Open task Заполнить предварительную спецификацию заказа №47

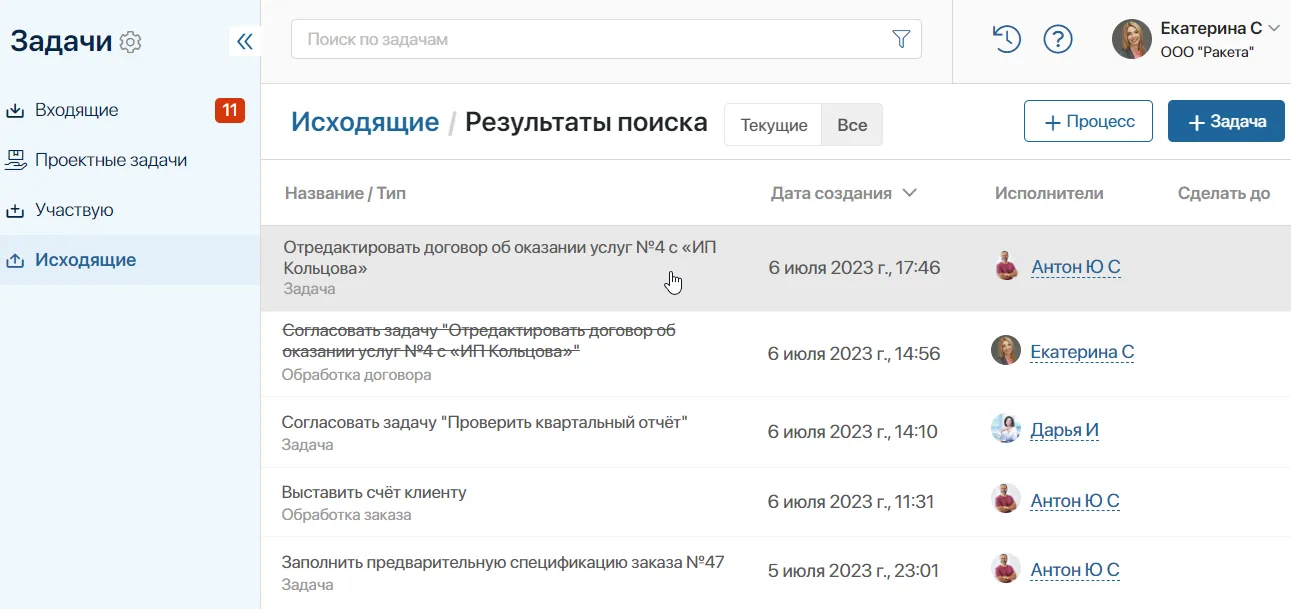coord(503,562)
